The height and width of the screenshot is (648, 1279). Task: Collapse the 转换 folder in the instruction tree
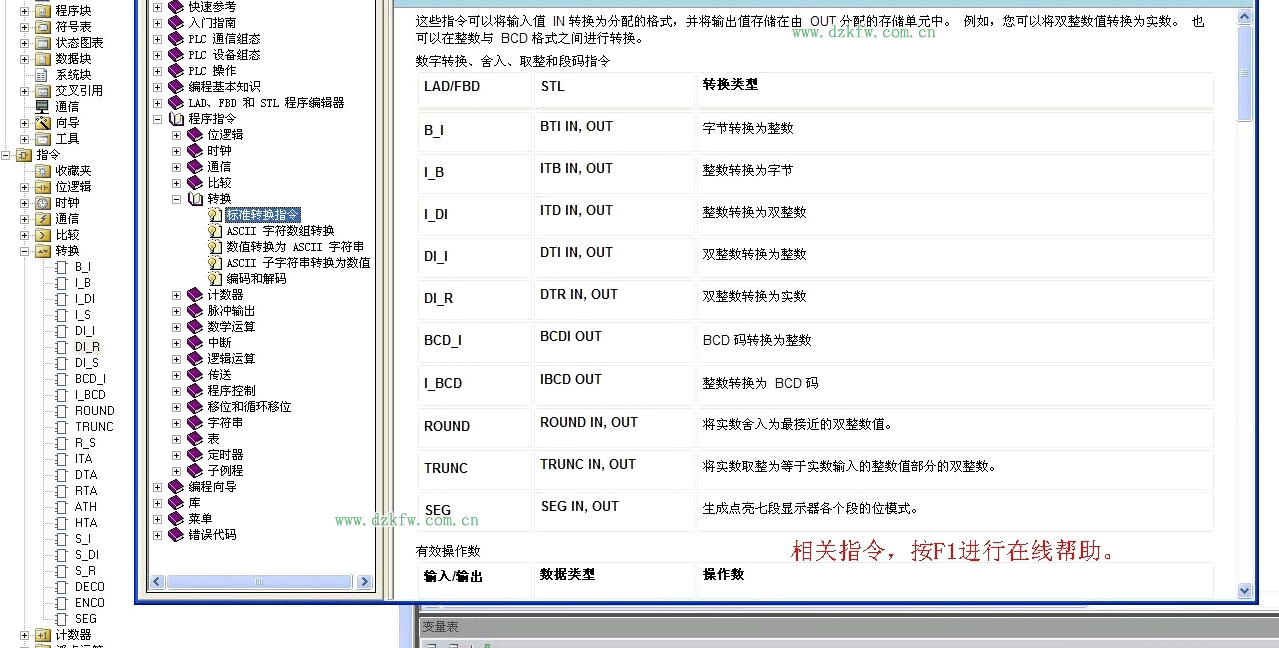[x=25, y=251]
